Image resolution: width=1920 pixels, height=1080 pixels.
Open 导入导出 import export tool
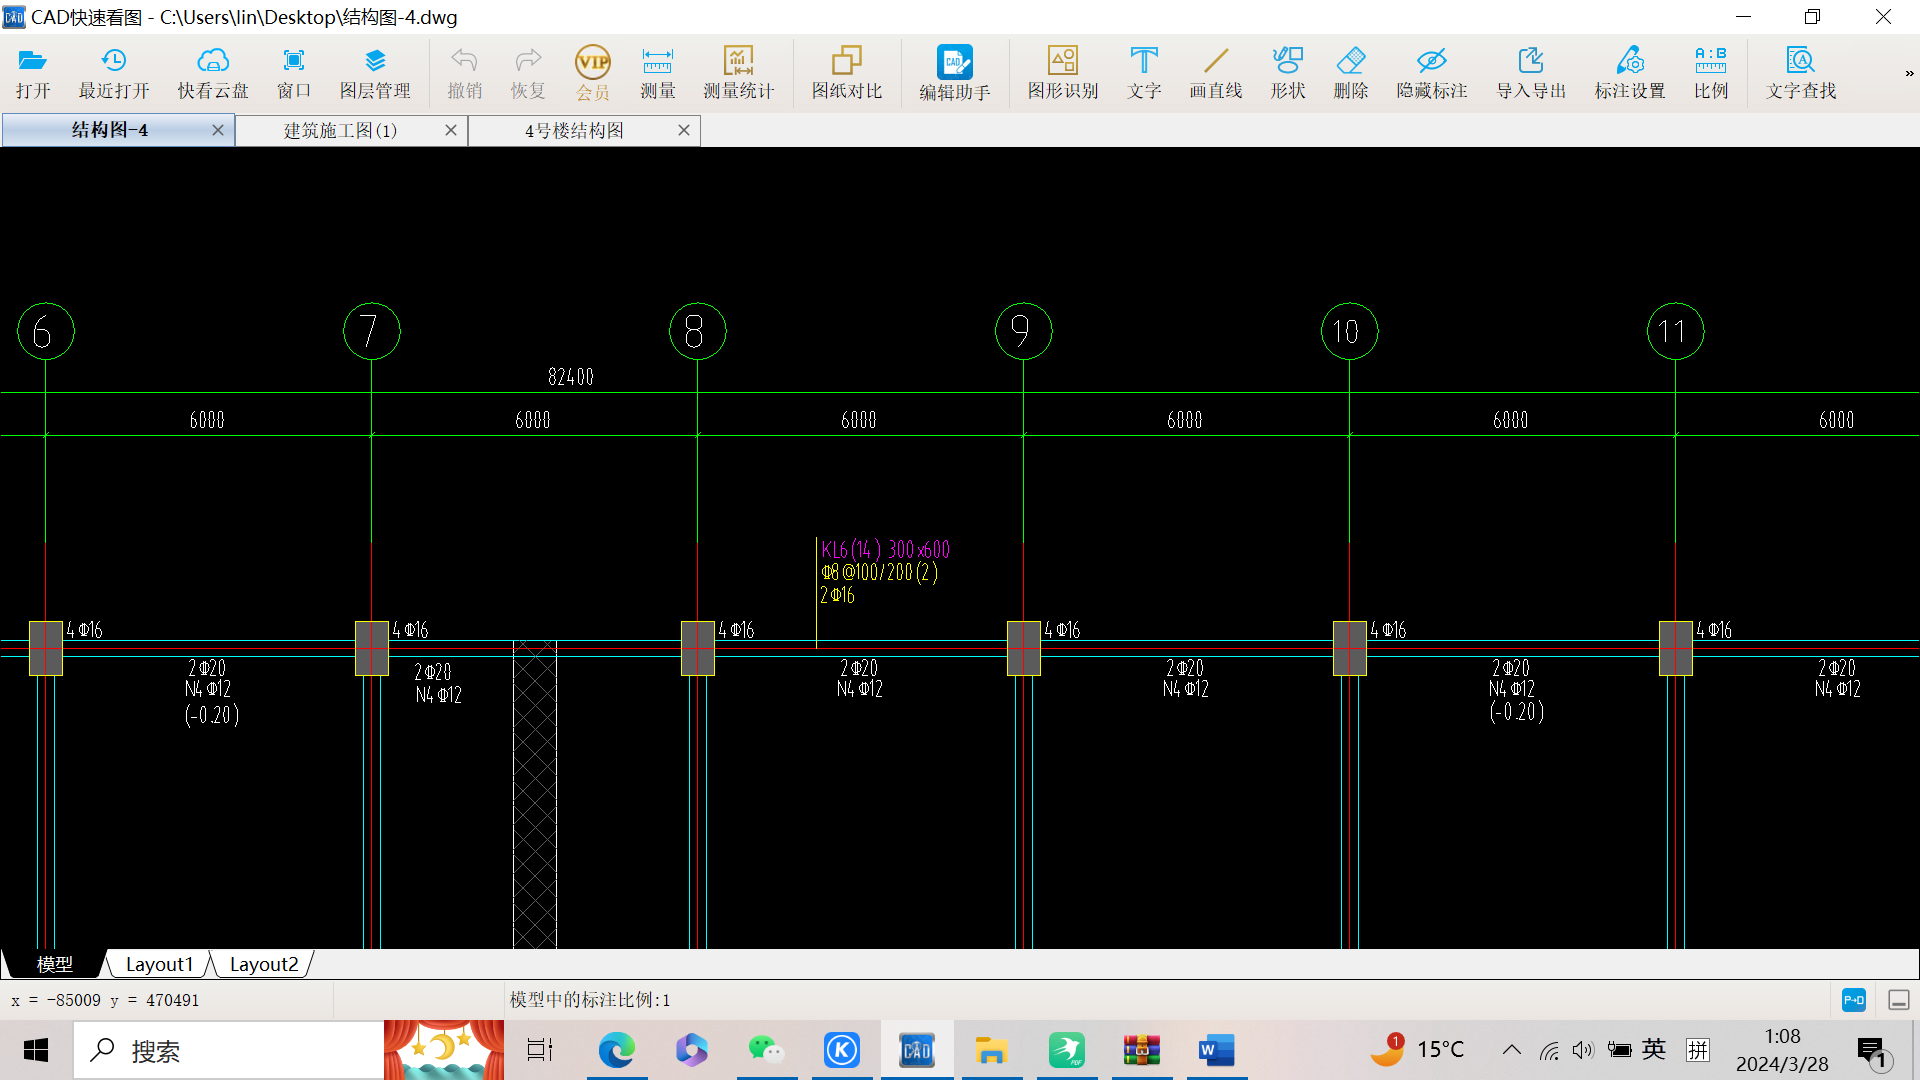[x=1531, y=73]
